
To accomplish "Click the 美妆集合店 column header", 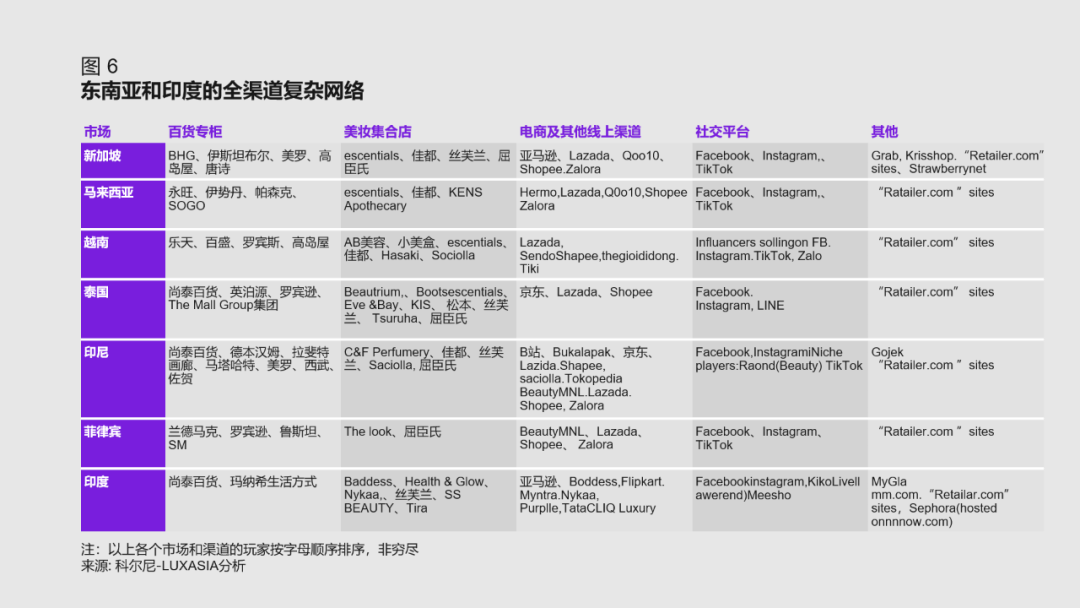I will pos(378,132).
